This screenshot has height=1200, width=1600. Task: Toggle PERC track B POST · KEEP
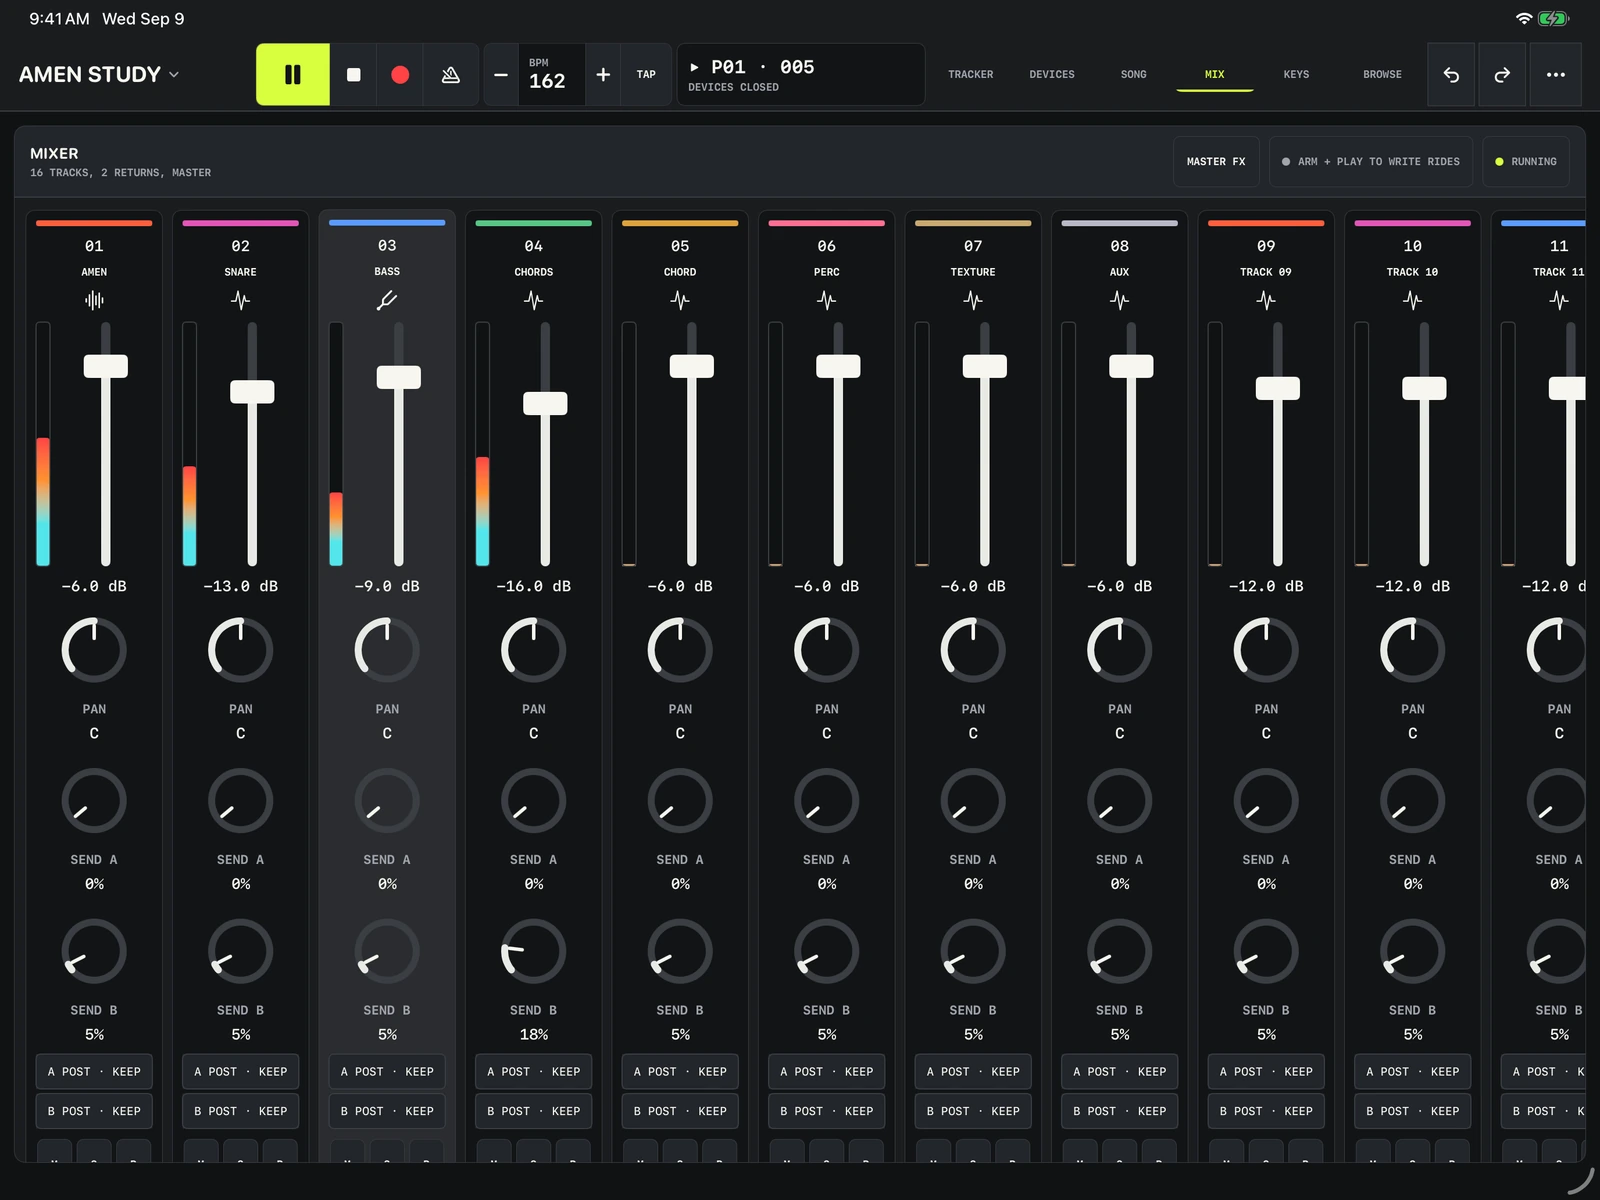[x=827, y=1111]
